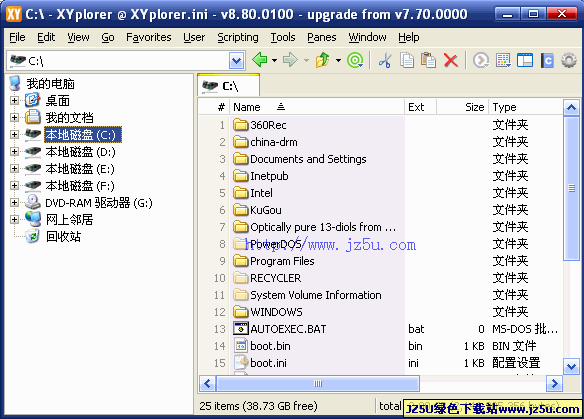
Task: Expand the My Documents (我的文档) node
Action: 14,117
